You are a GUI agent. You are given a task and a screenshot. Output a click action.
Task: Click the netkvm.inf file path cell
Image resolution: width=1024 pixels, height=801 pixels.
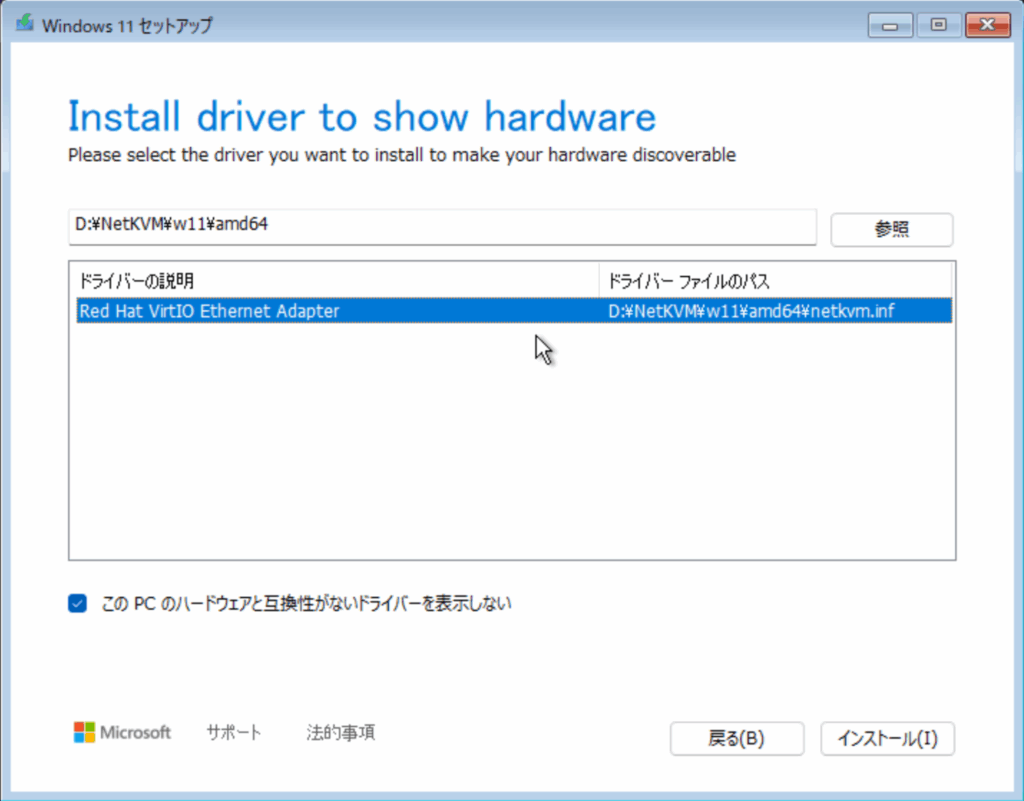pos(750,311)
